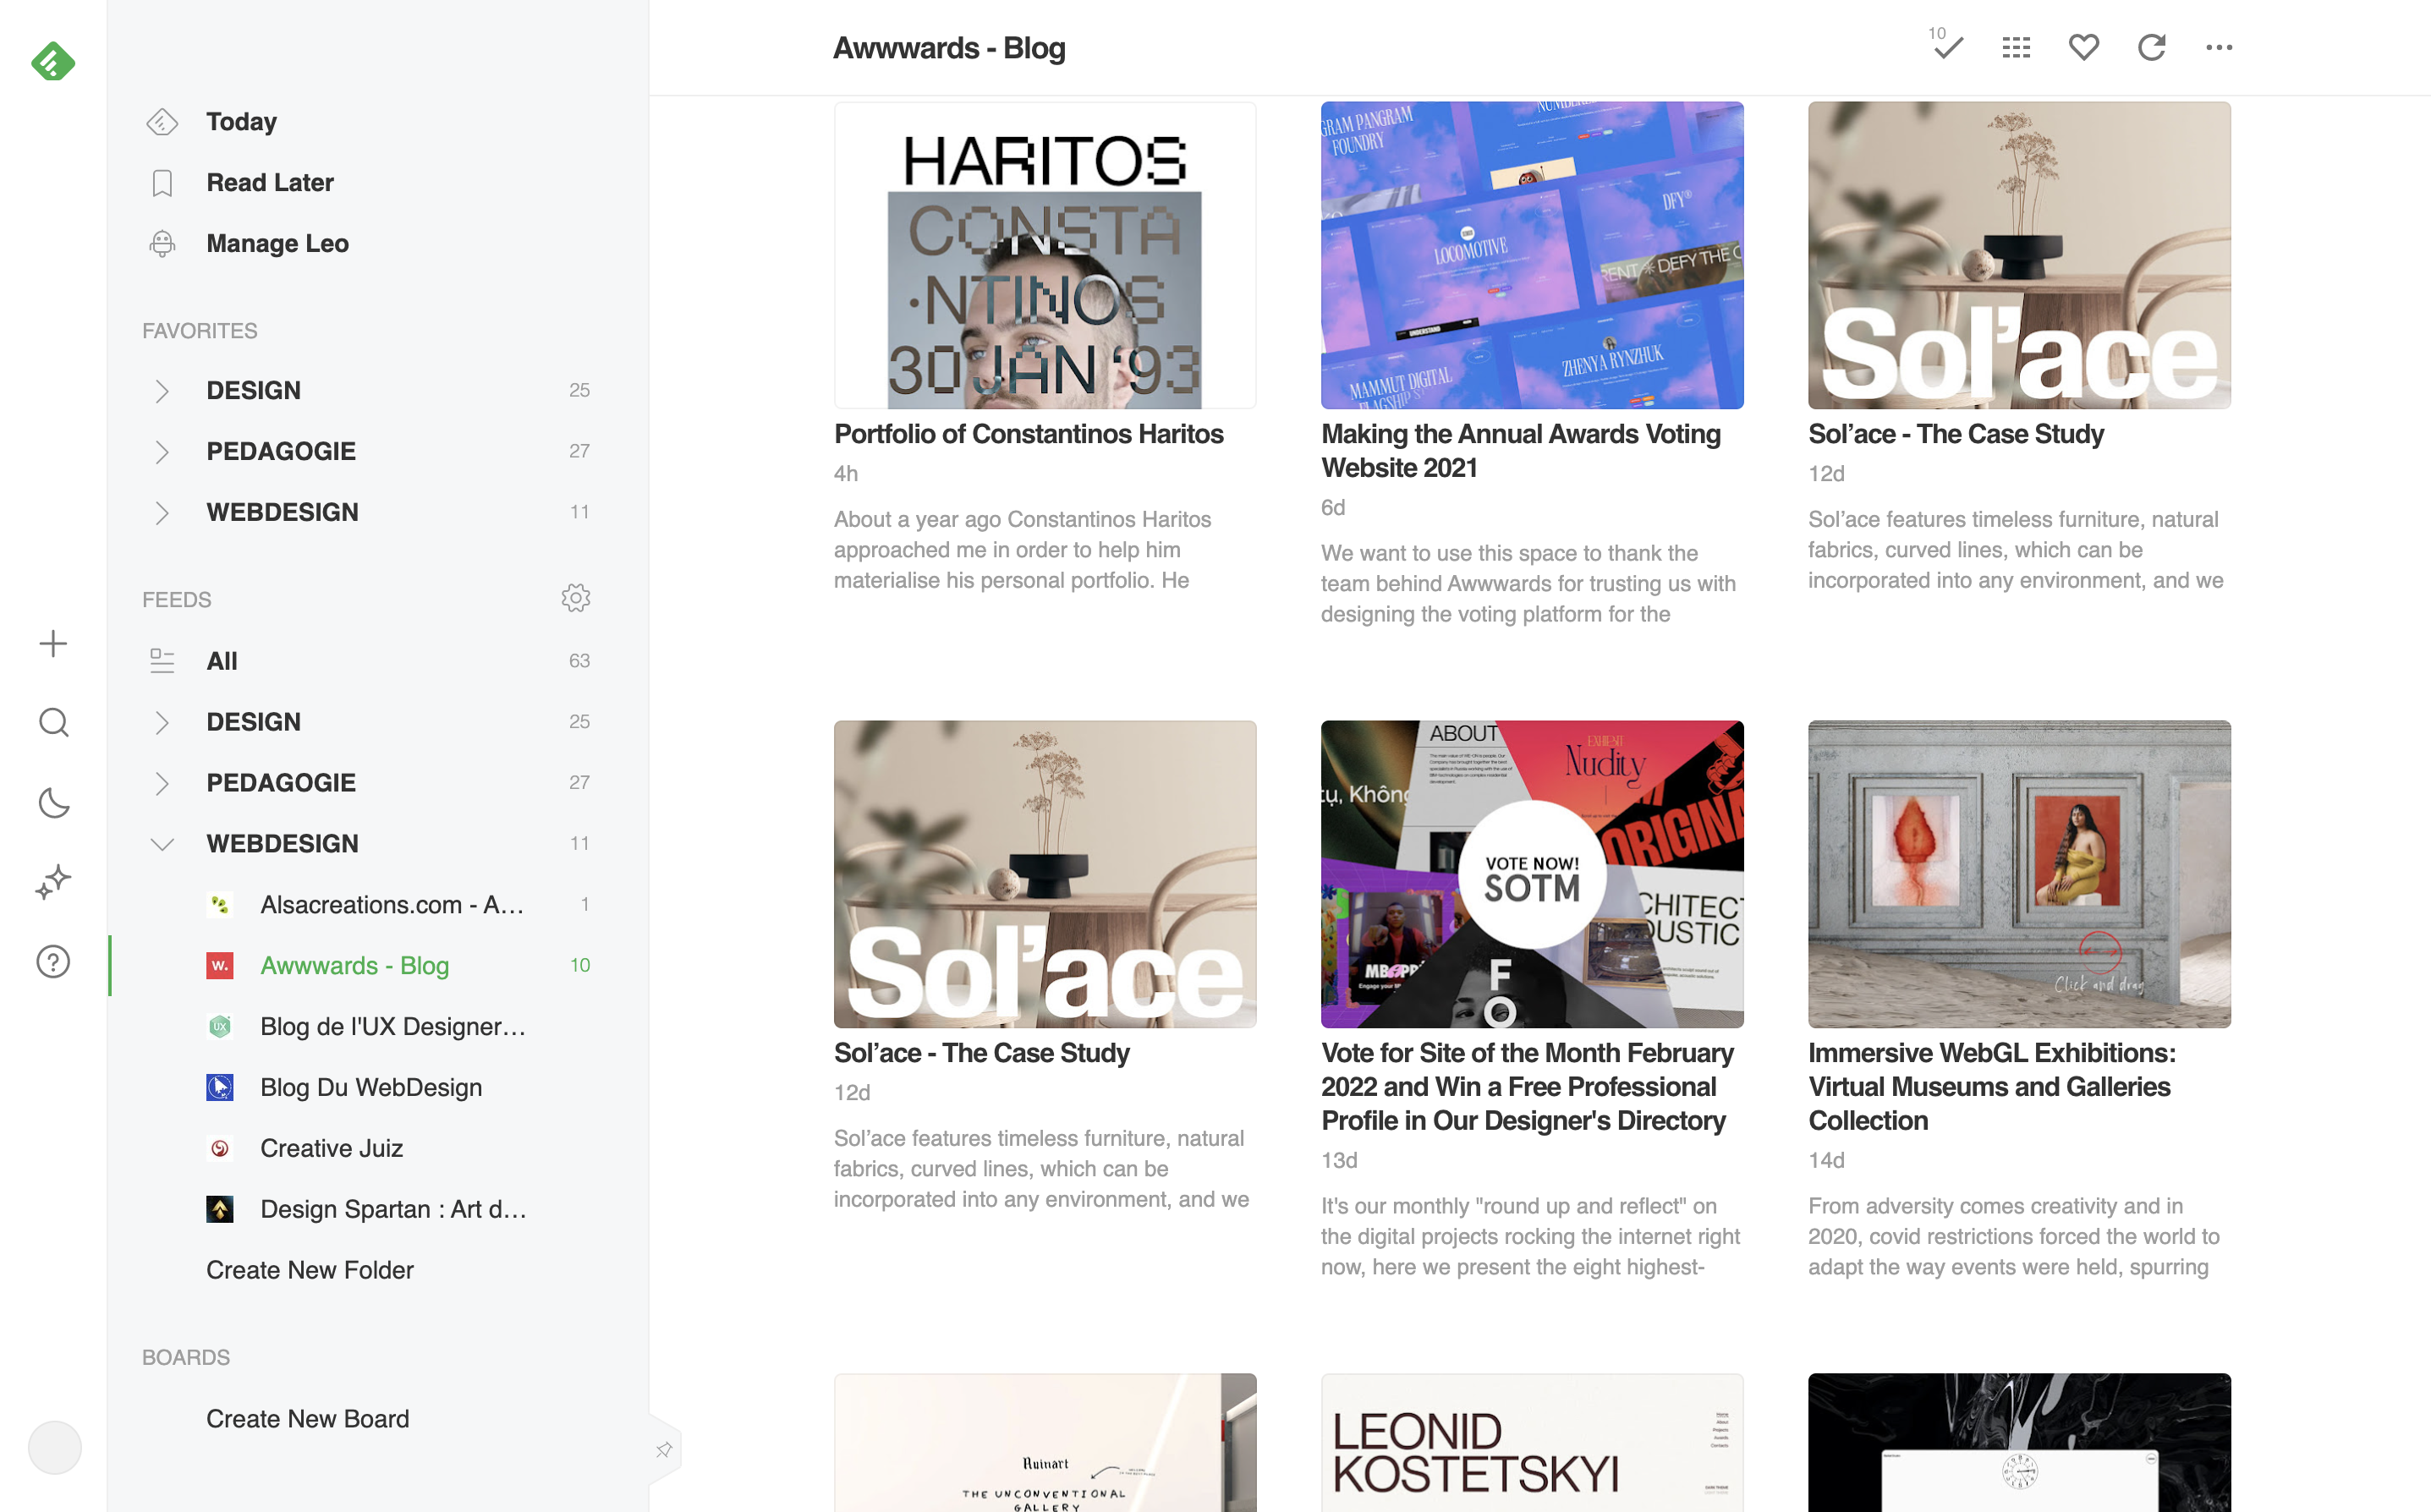Mark all 10 articles as read
The width and height of the screenshot is (2431, 1512).
pyautogui.click(x=1947, y=47)
